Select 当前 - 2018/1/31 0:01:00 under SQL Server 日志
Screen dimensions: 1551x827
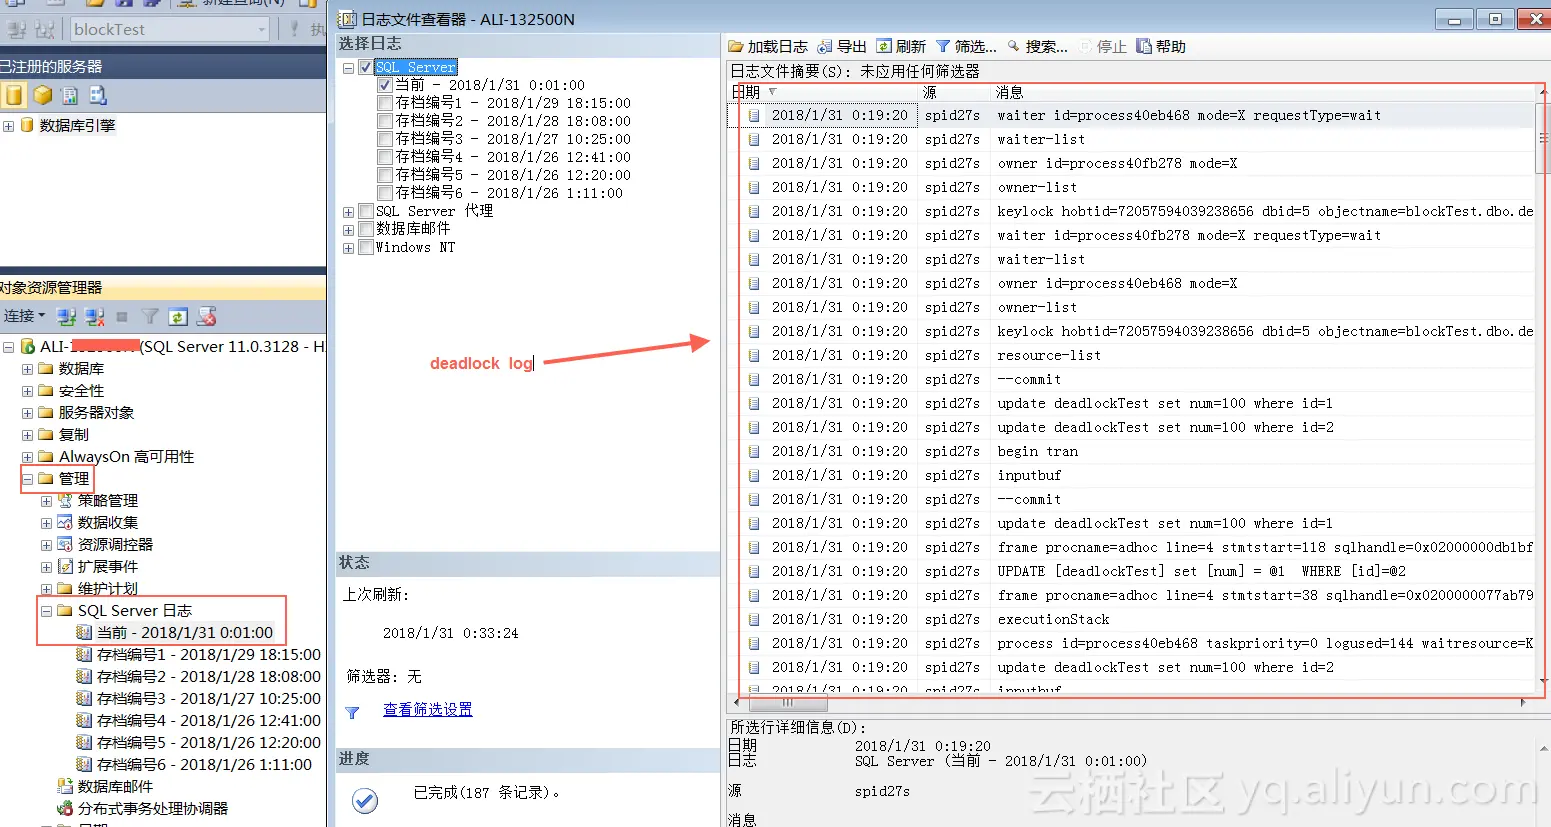point(184,632)
